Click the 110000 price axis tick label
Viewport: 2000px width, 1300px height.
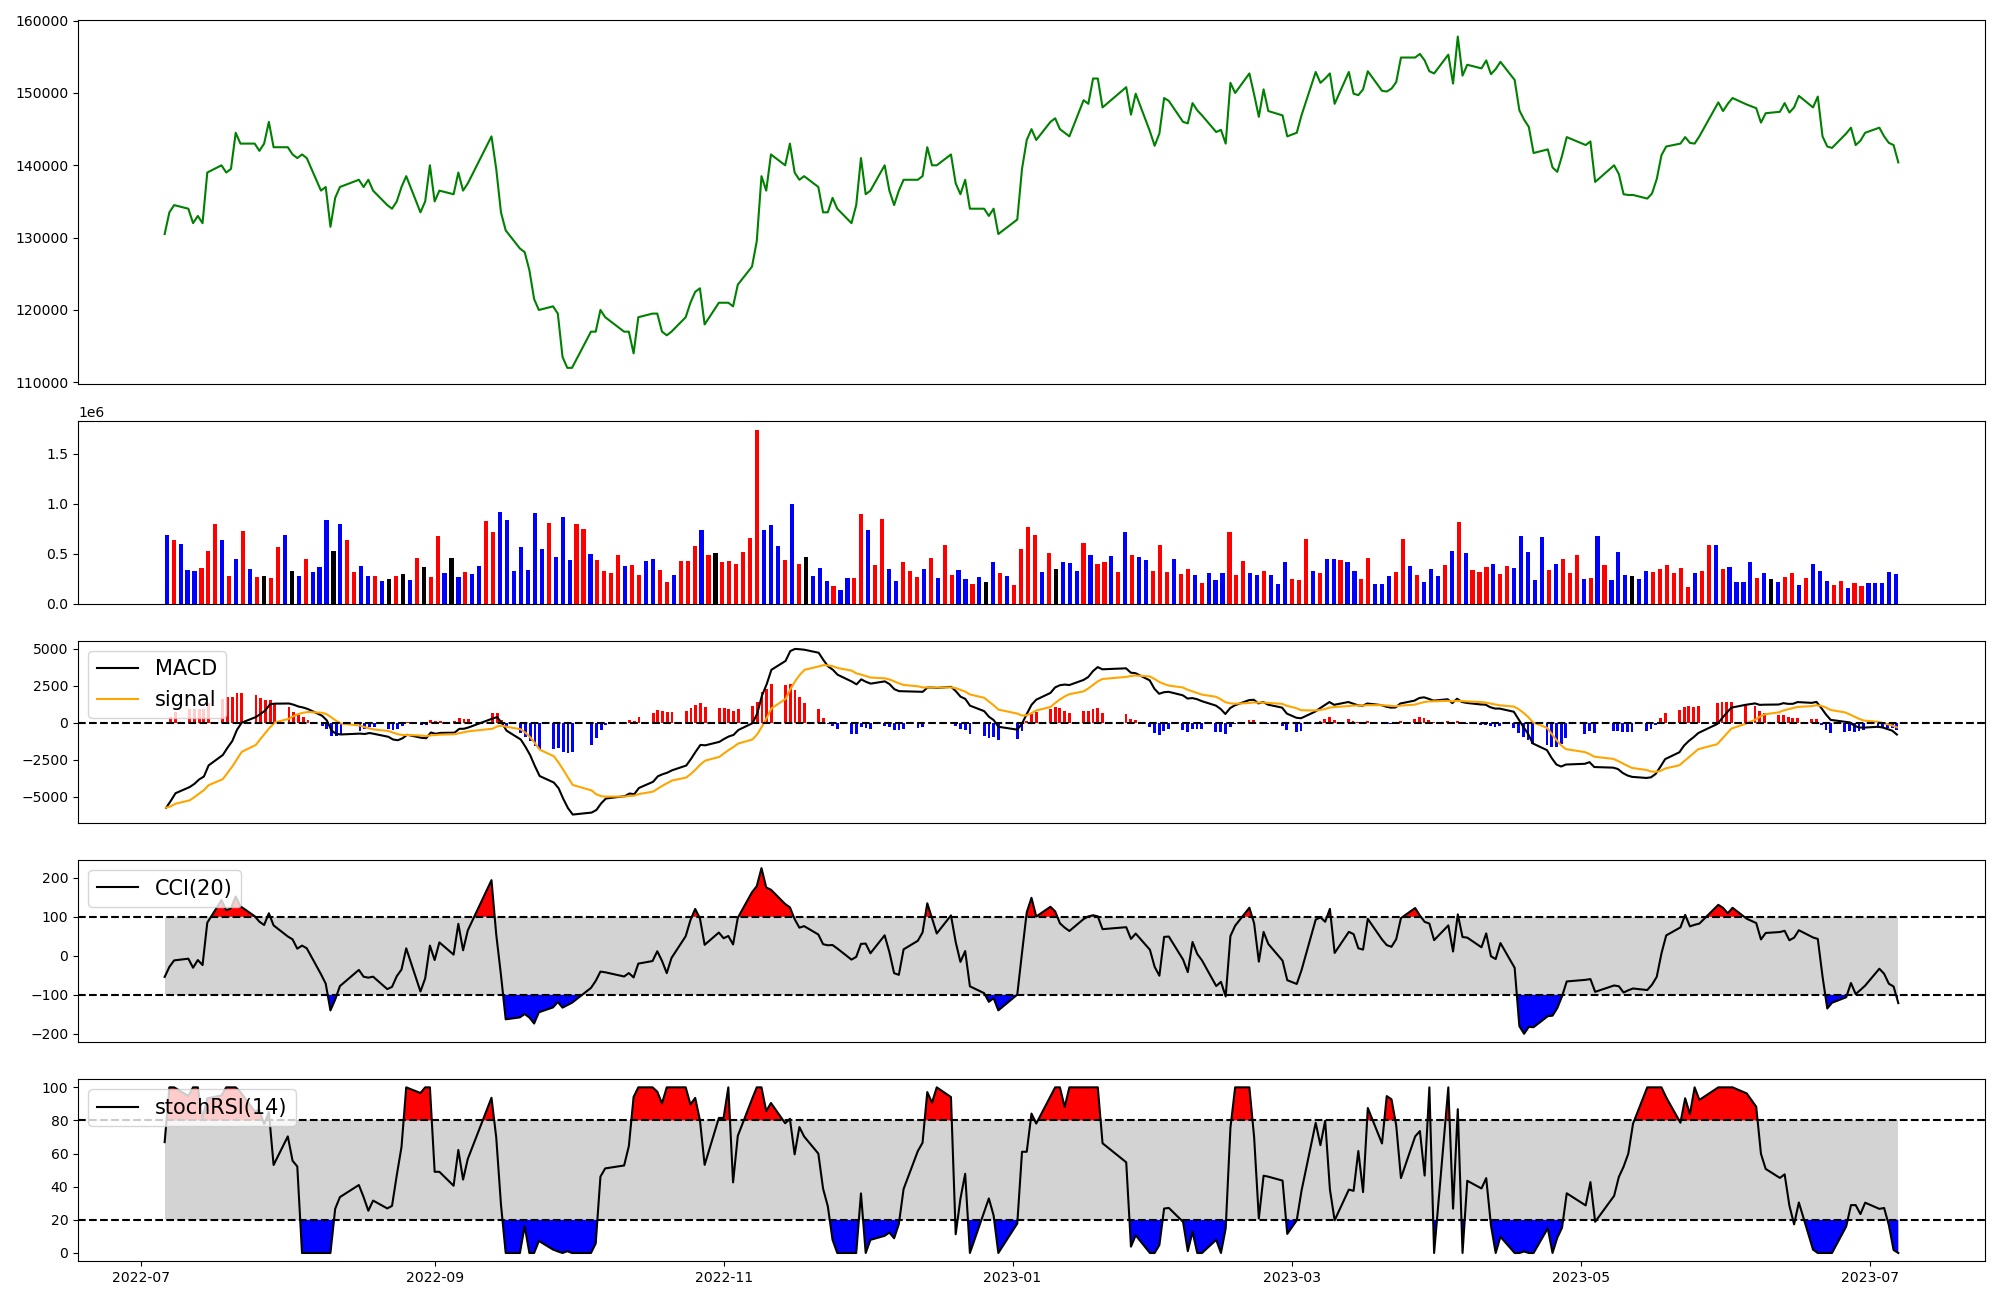[42, 383]
